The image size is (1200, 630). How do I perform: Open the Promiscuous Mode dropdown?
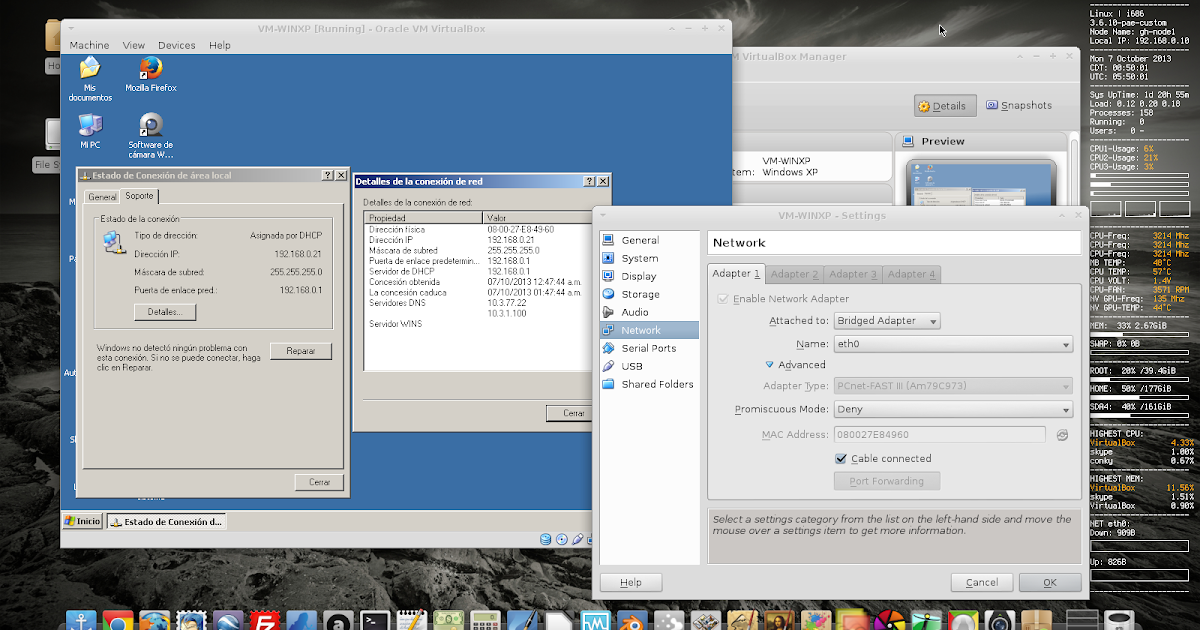[953, 409]
